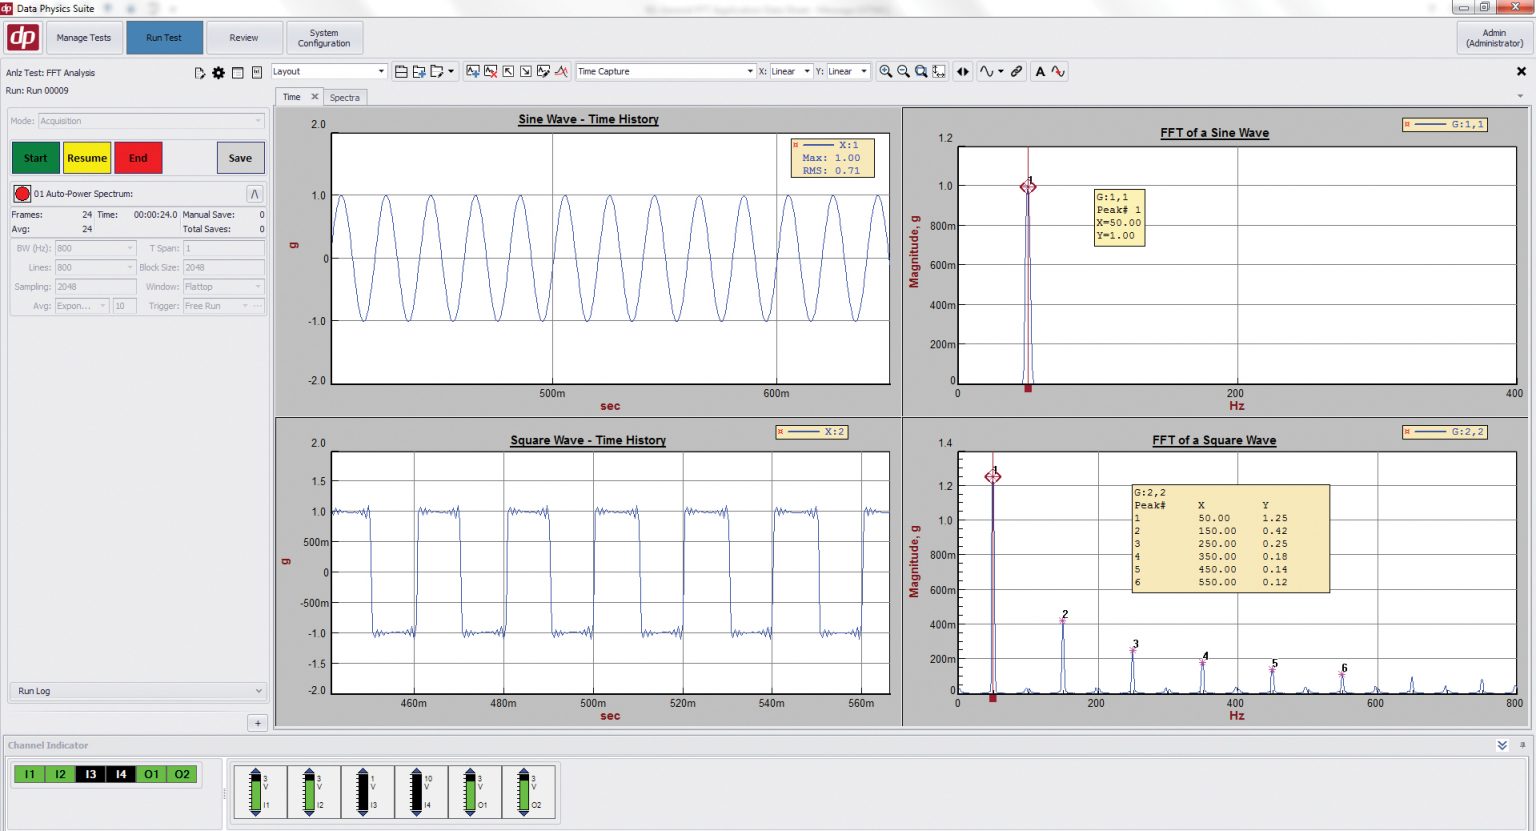Click the Data Physics 'dp' logo

[22, 38]
